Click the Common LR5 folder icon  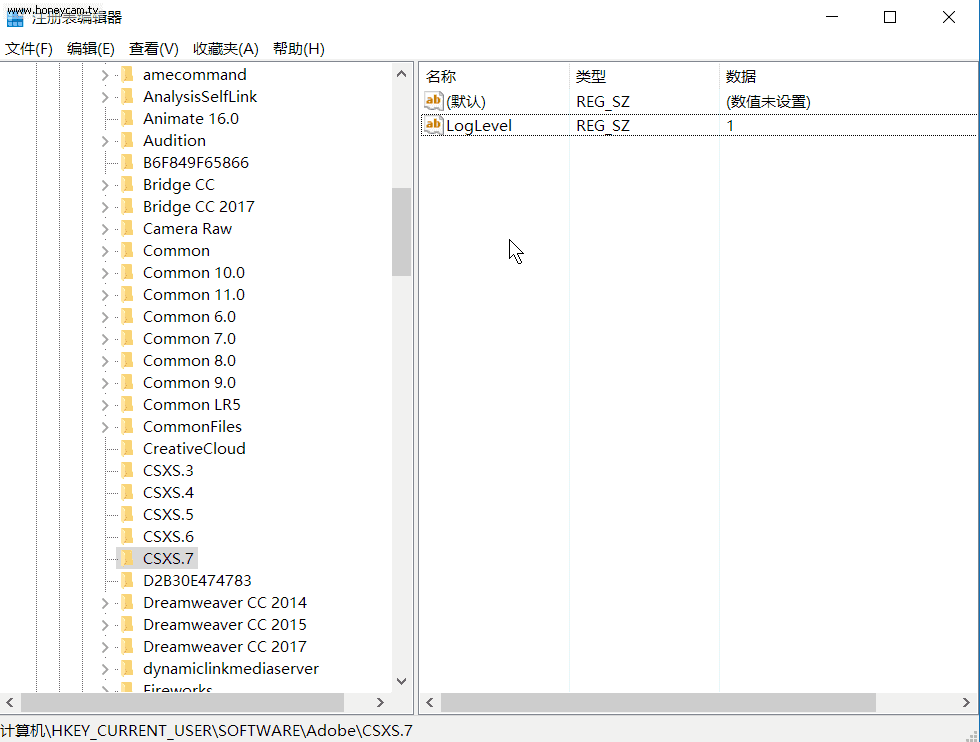click(127, 405)
